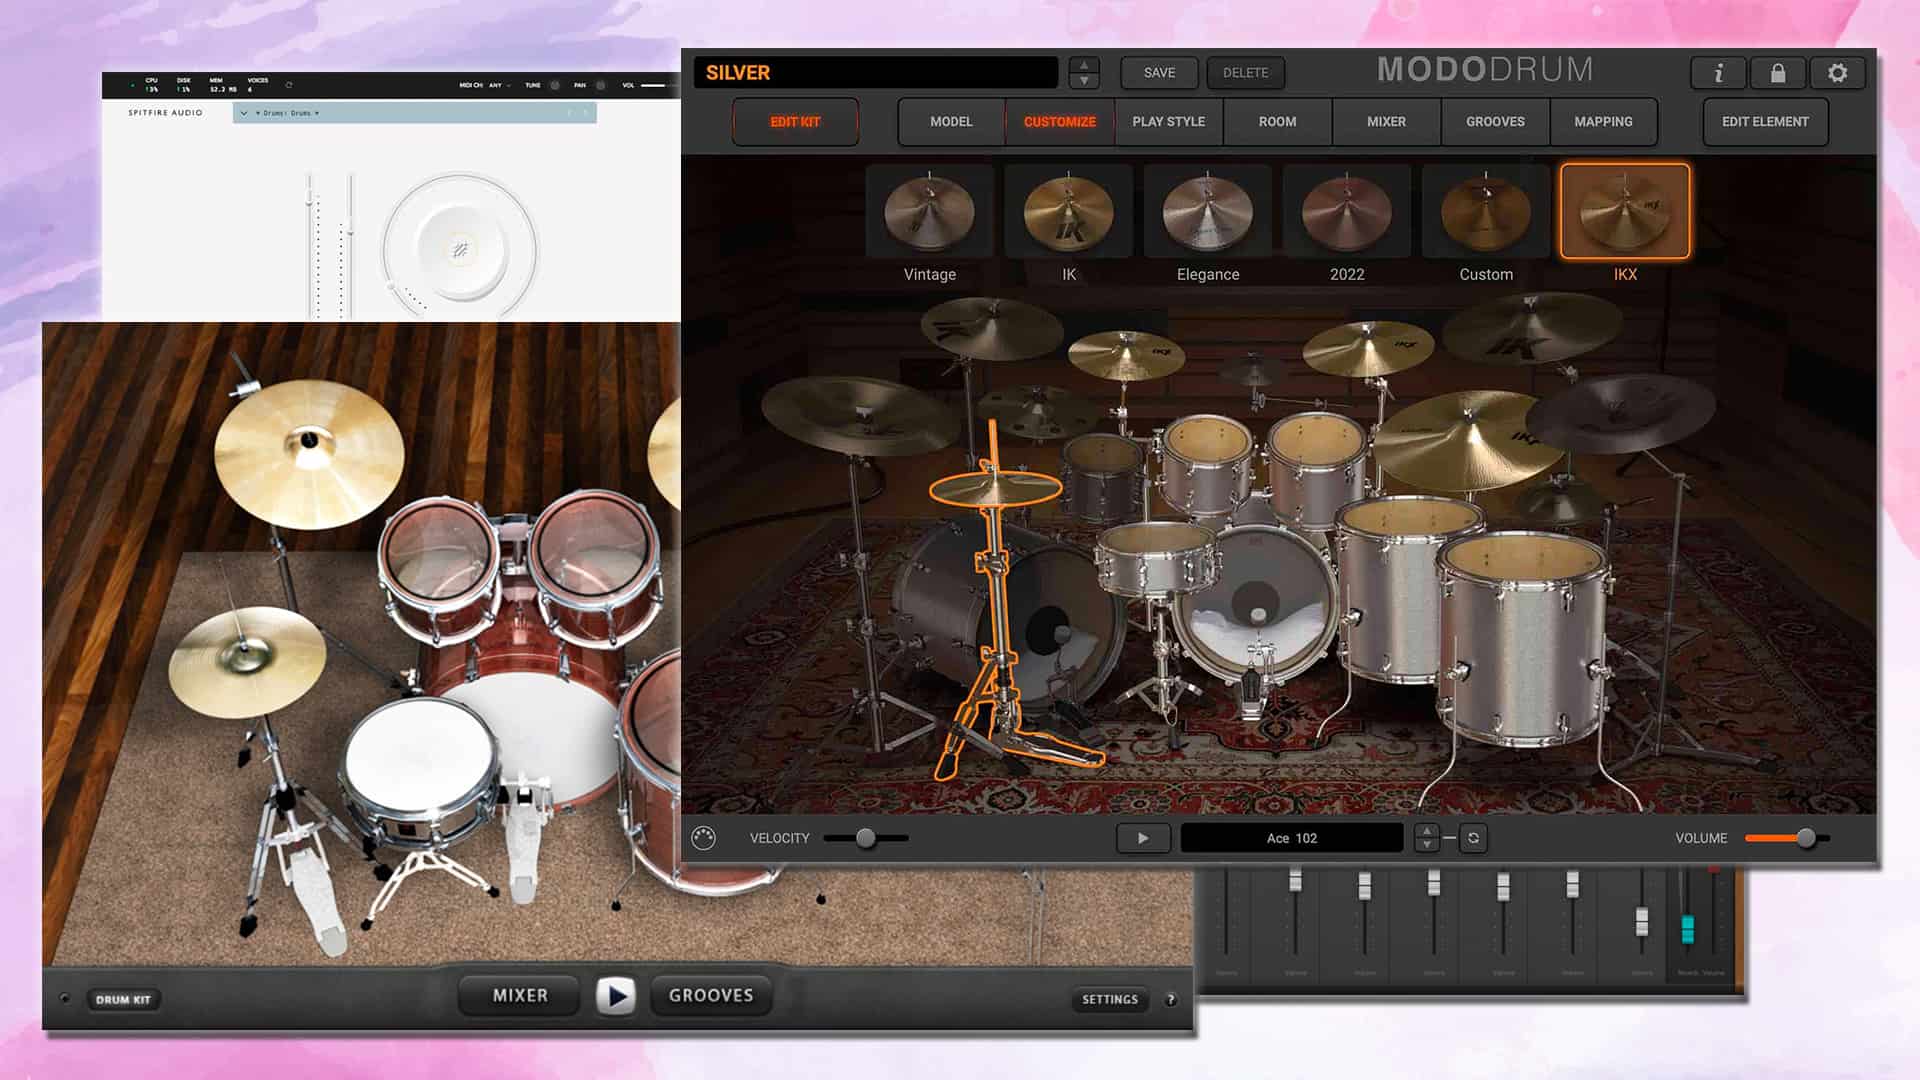Image resolution: width=1920 pixels, height=1080 pixels.
Task: Select the Elegance cymbal thumbnail
Action: [x=1207, y=212]
